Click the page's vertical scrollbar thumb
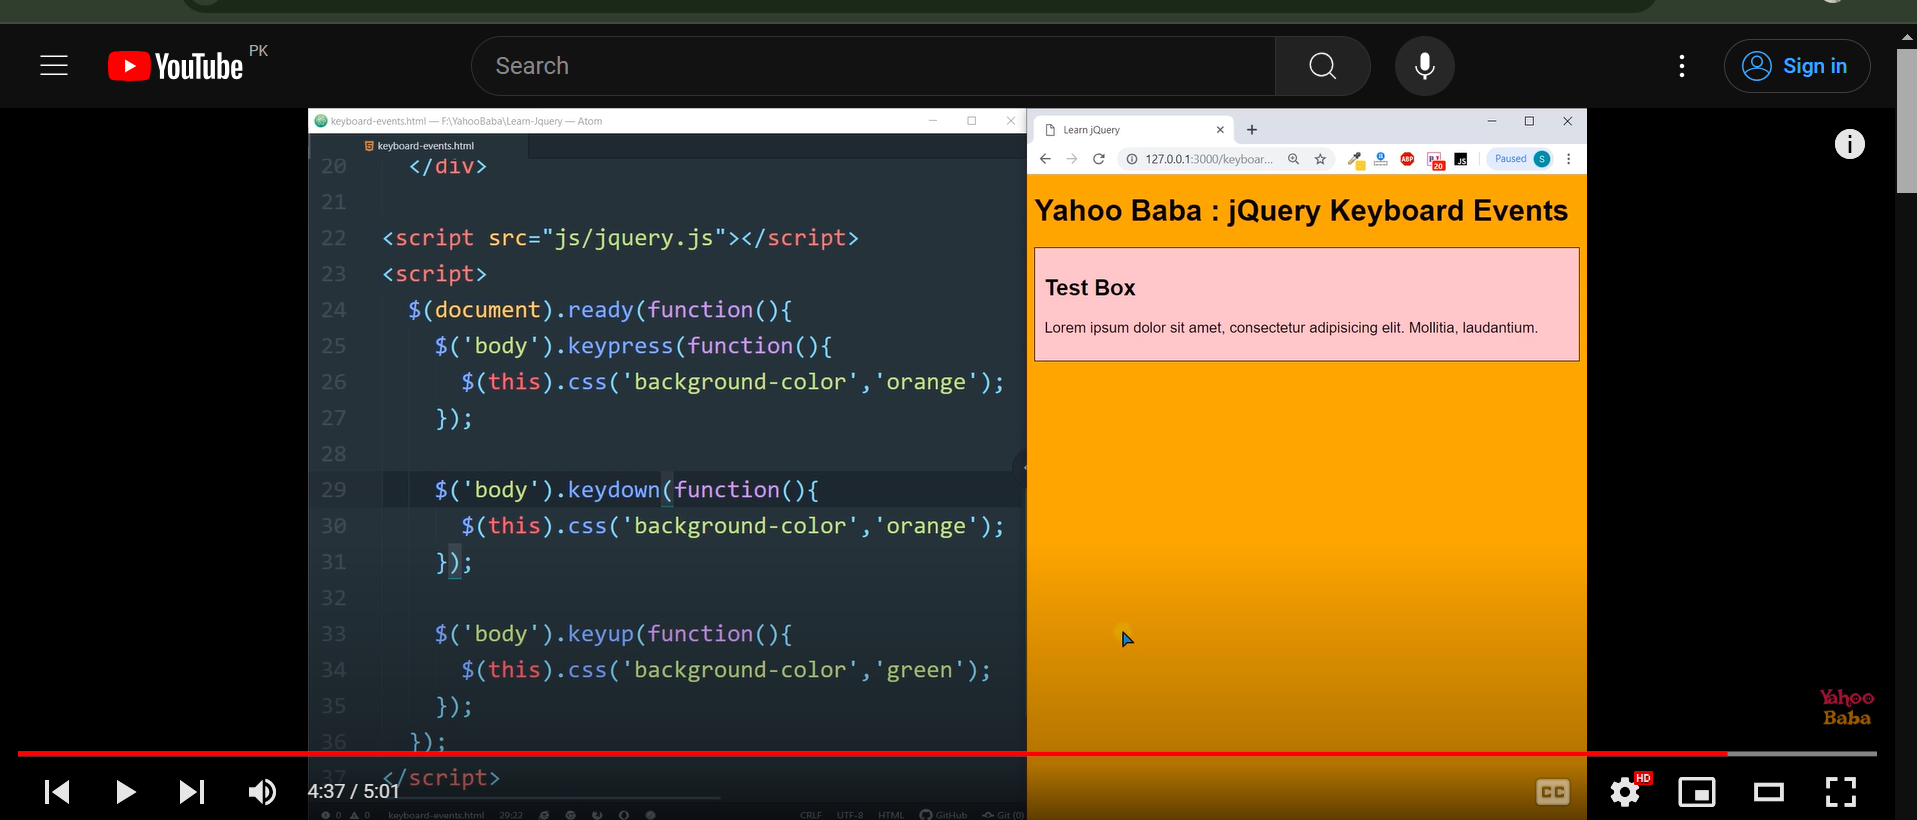 tap(1906, 120)
